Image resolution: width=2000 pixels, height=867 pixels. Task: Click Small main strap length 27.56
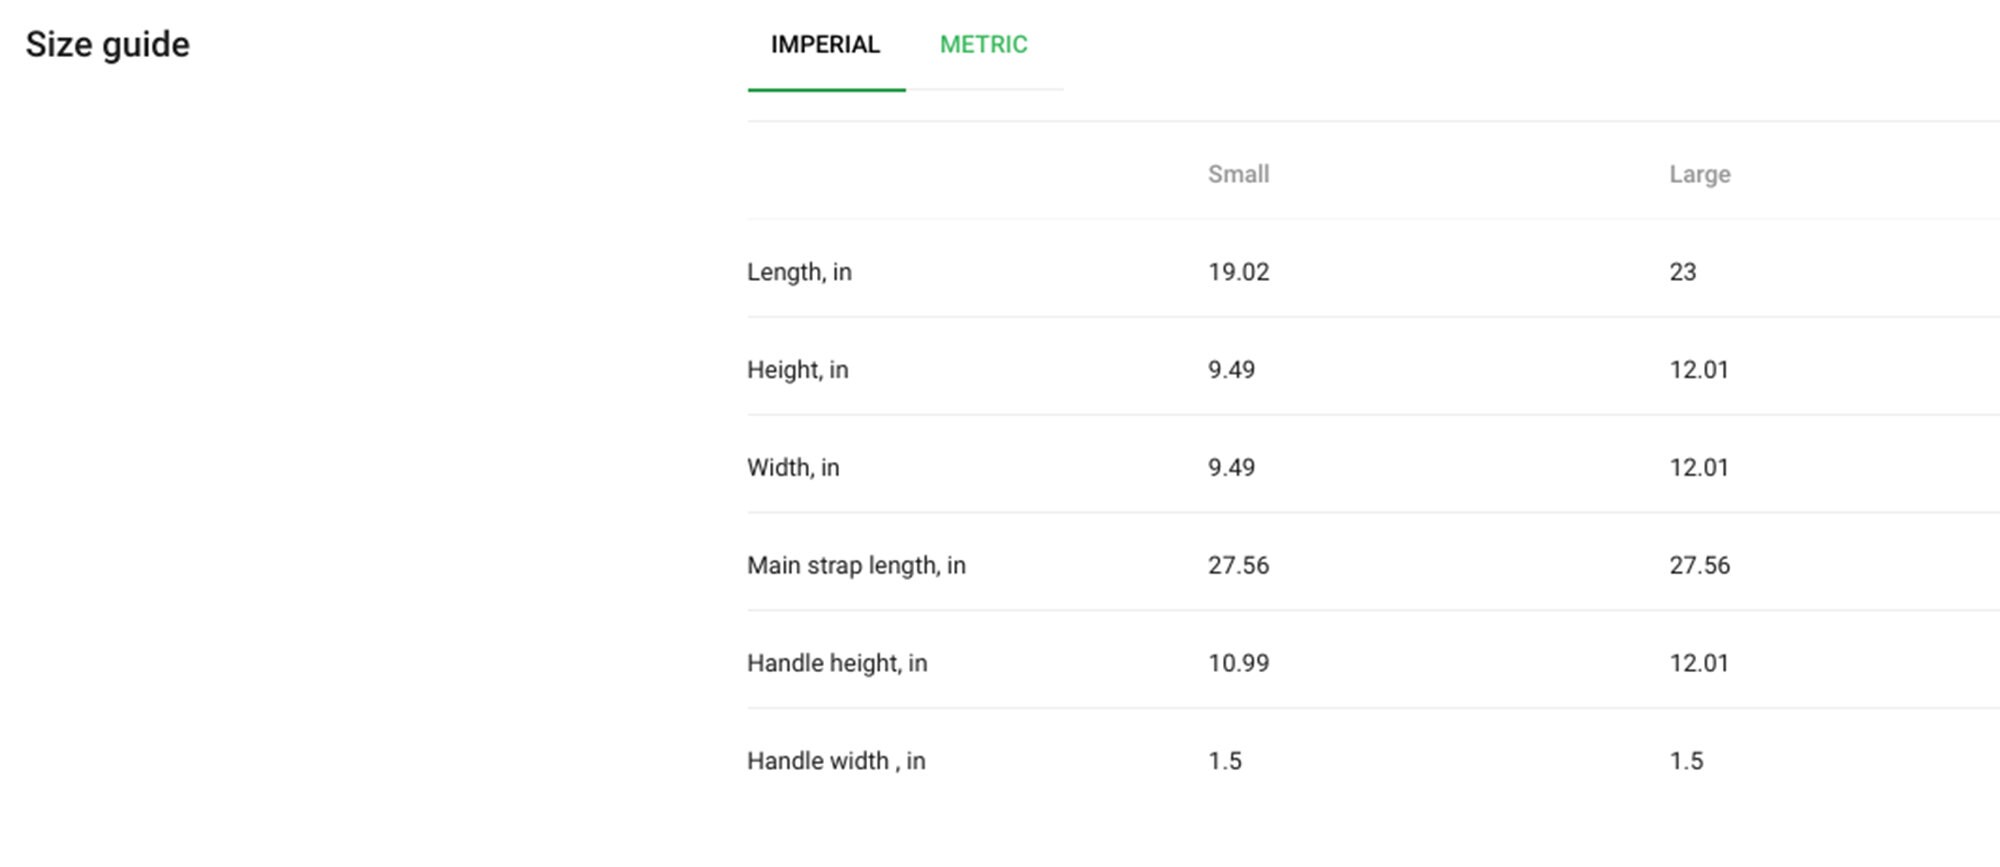(1238, 566)
